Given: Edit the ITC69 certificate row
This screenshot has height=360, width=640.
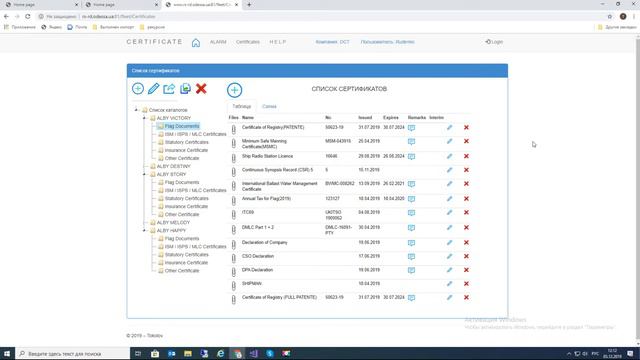Looking at the screenshot, I should (449, 212).
